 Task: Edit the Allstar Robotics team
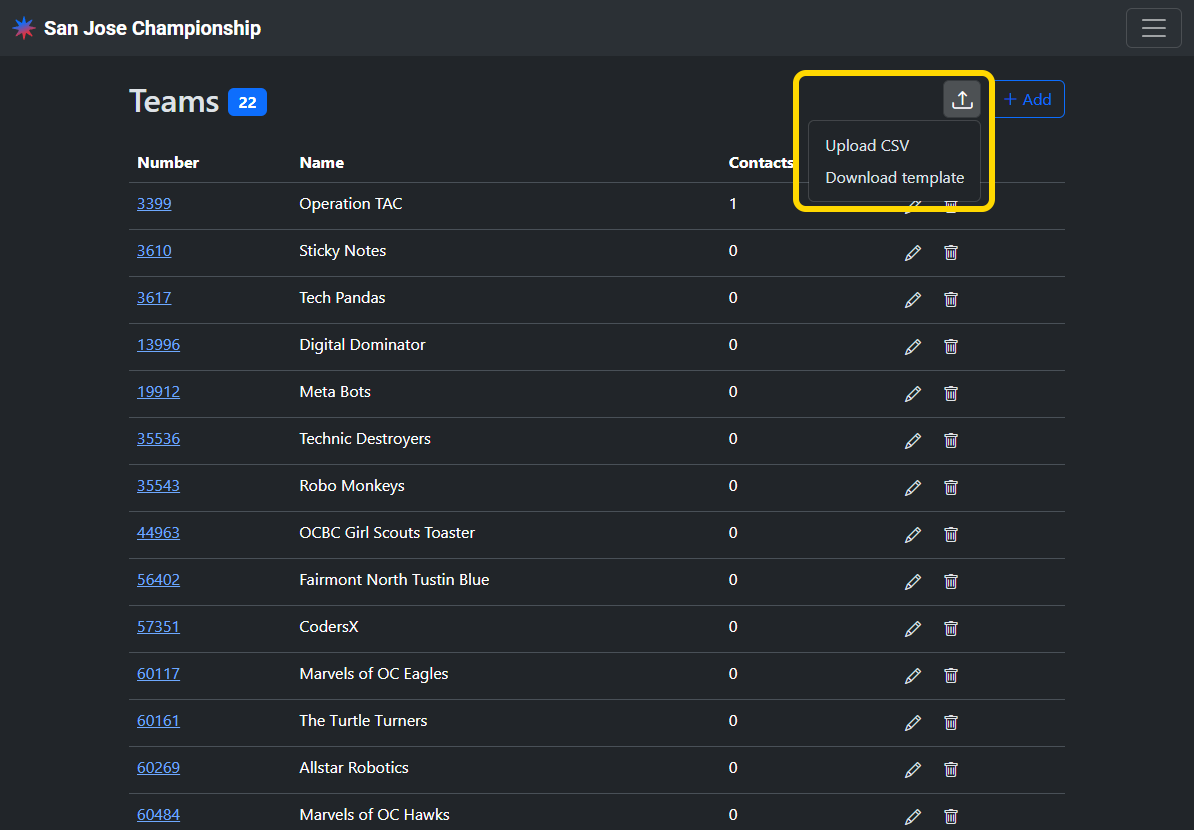coord(912,770)
